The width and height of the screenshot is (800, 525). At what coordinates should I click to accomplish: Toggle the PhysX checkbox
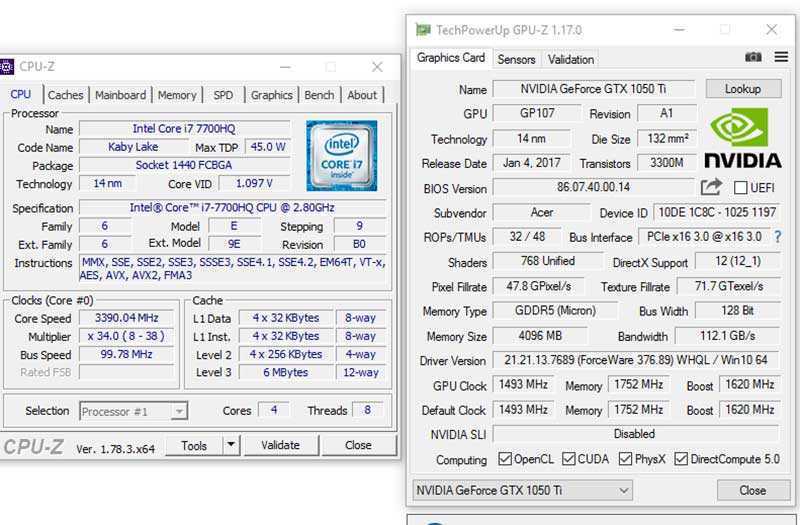click(x=625, y=459)
